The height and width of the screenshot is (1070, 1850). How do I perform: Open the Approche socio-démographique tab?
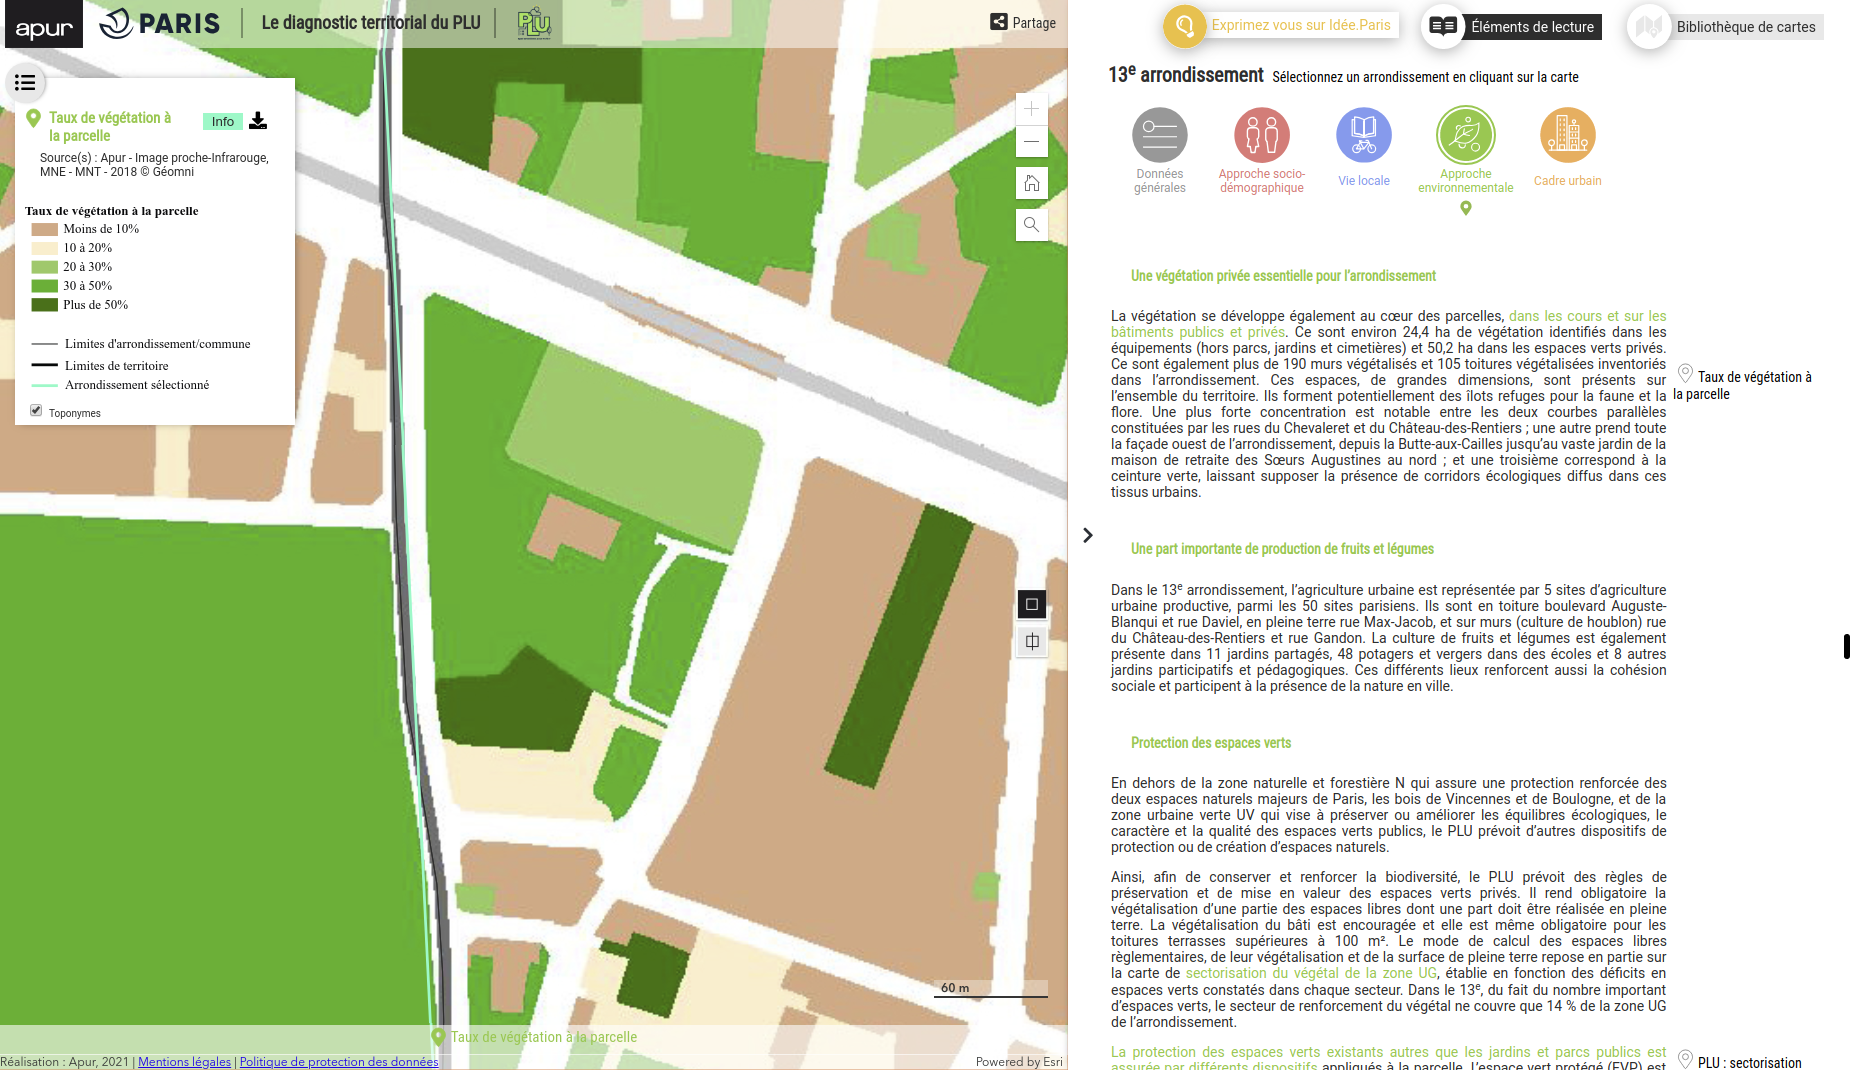coord(1261,135)
